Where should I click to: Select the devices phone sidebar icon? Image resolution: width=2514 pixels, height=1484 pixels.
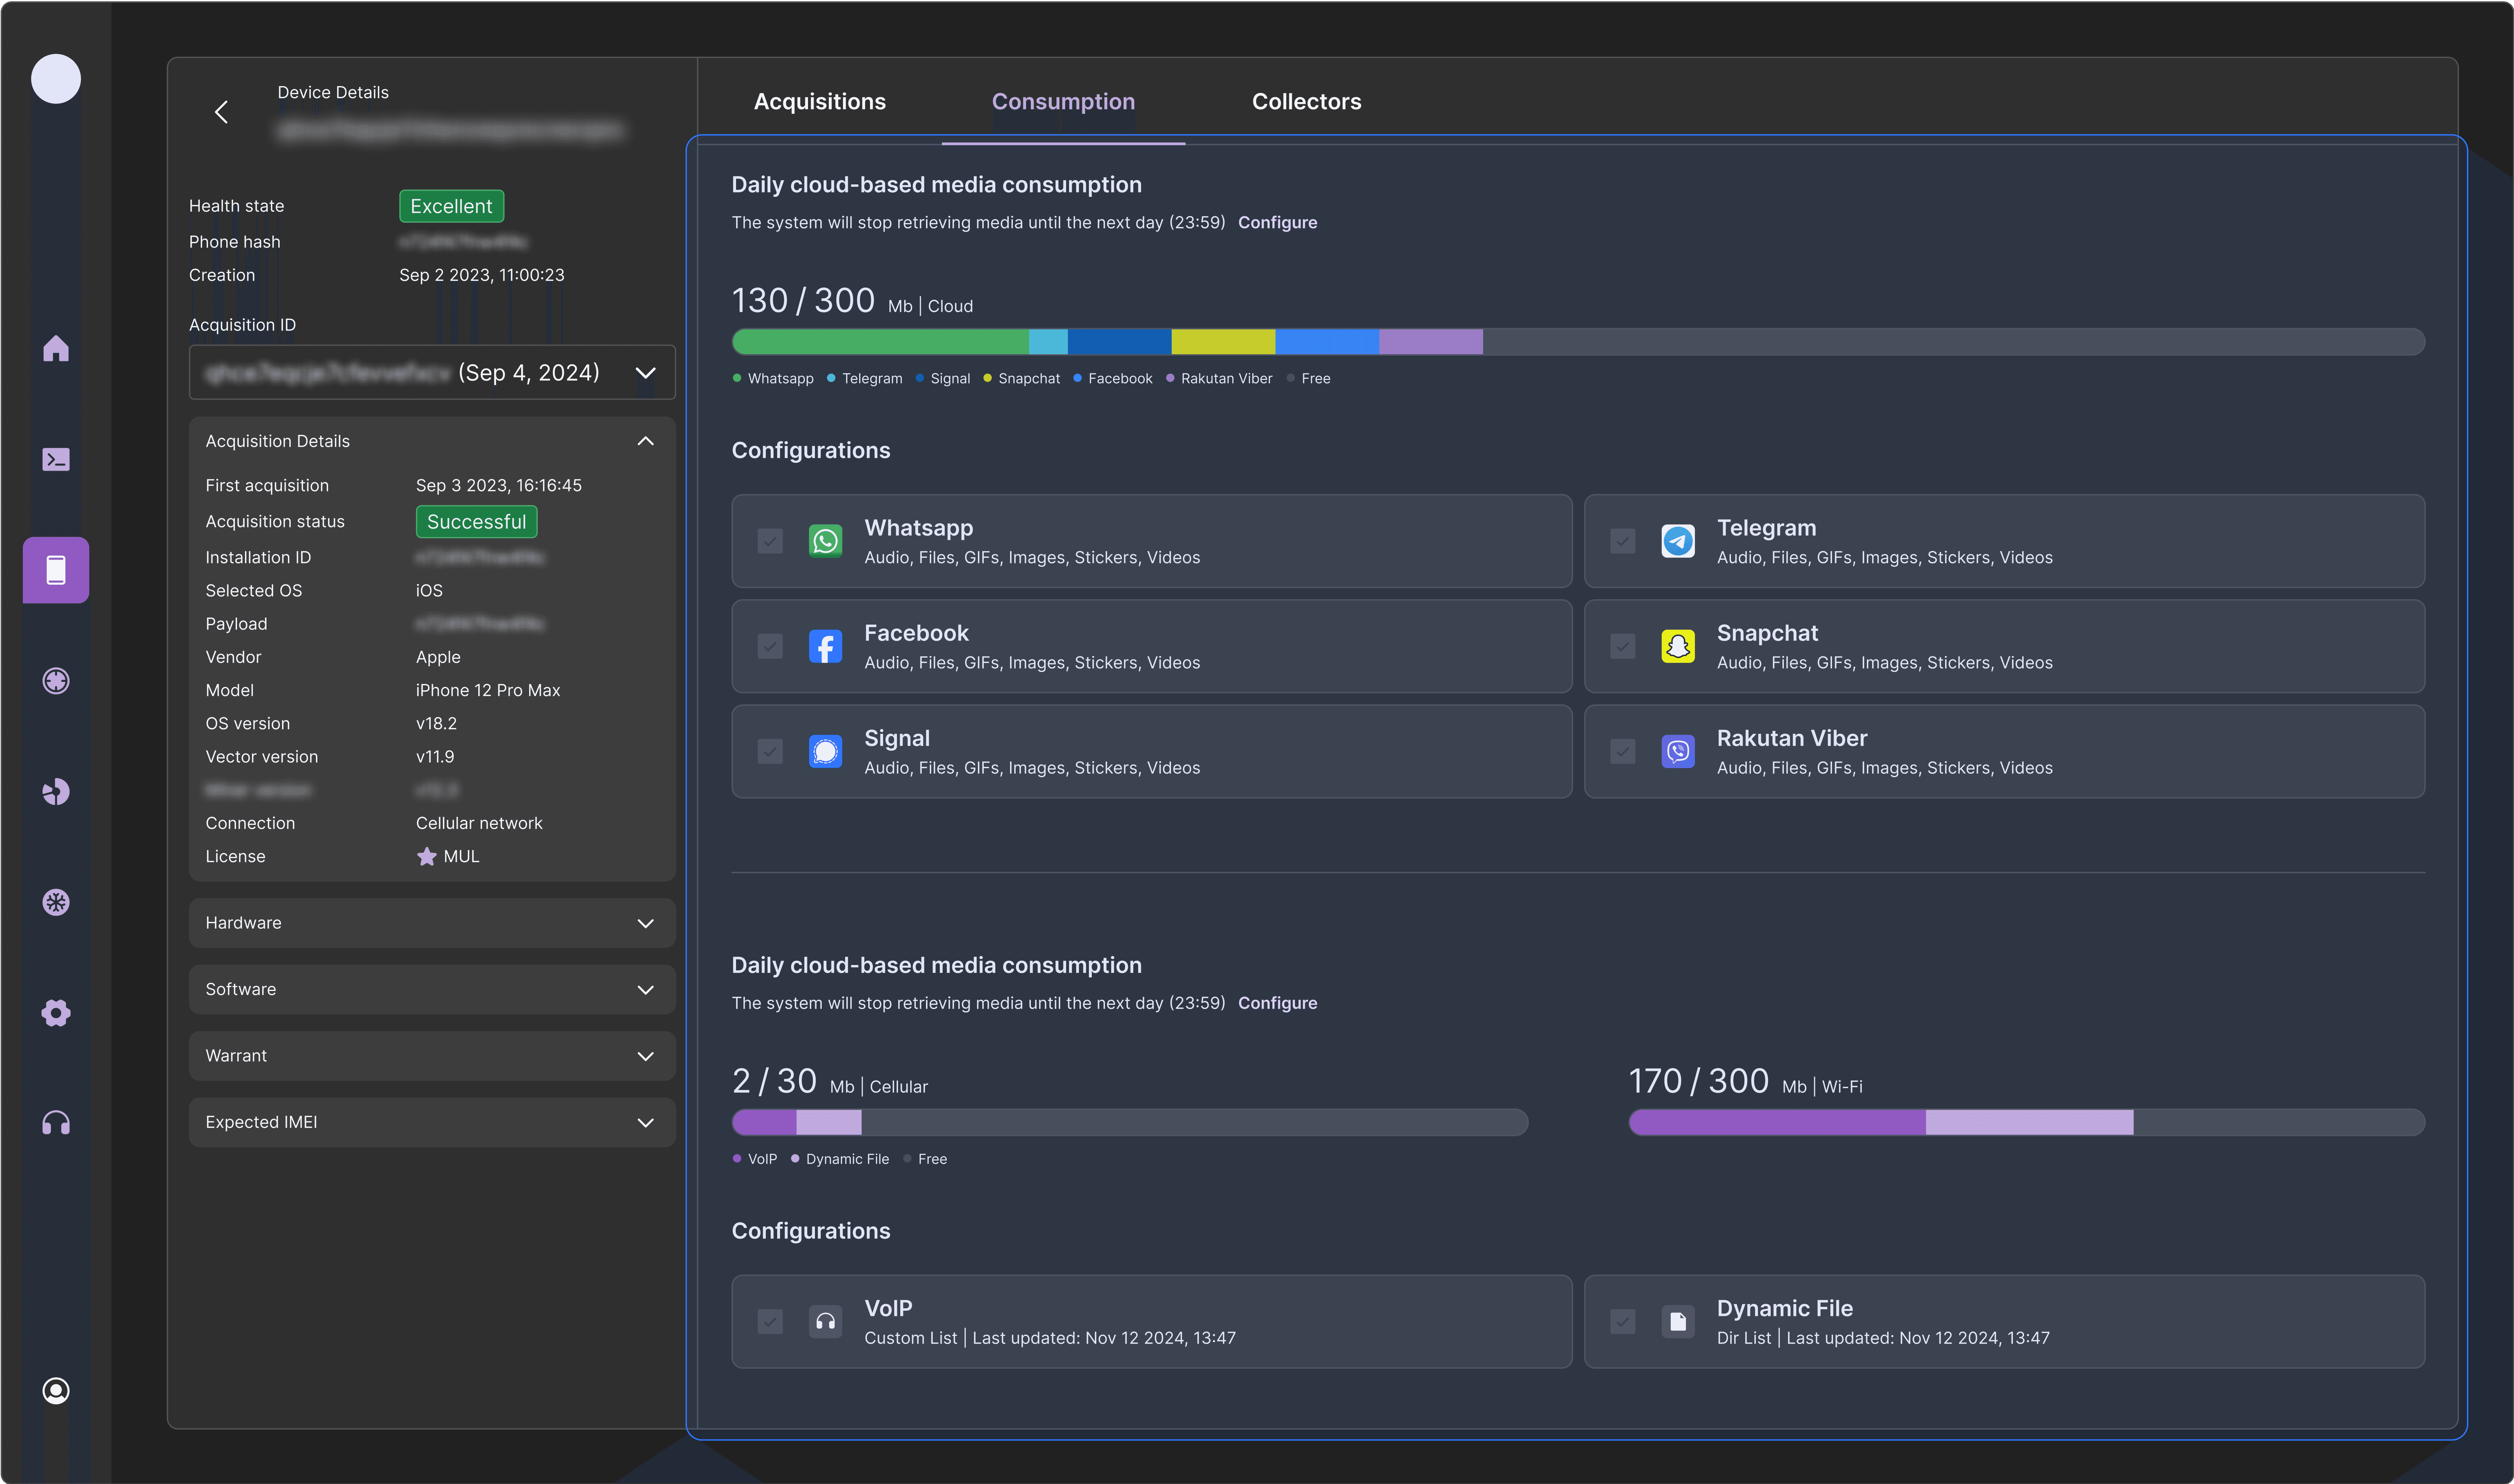pos(56,570)
